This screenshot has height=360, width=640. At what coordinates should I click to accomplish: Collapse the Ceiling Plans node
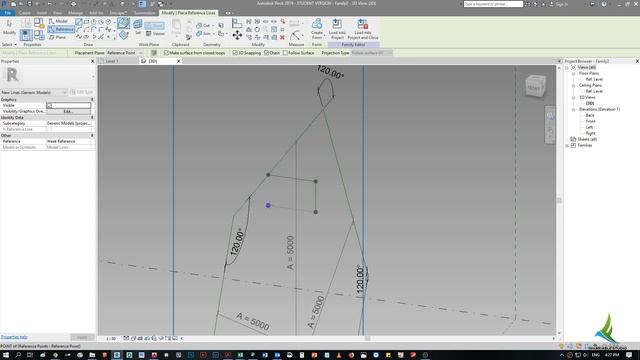pos(573,85)
